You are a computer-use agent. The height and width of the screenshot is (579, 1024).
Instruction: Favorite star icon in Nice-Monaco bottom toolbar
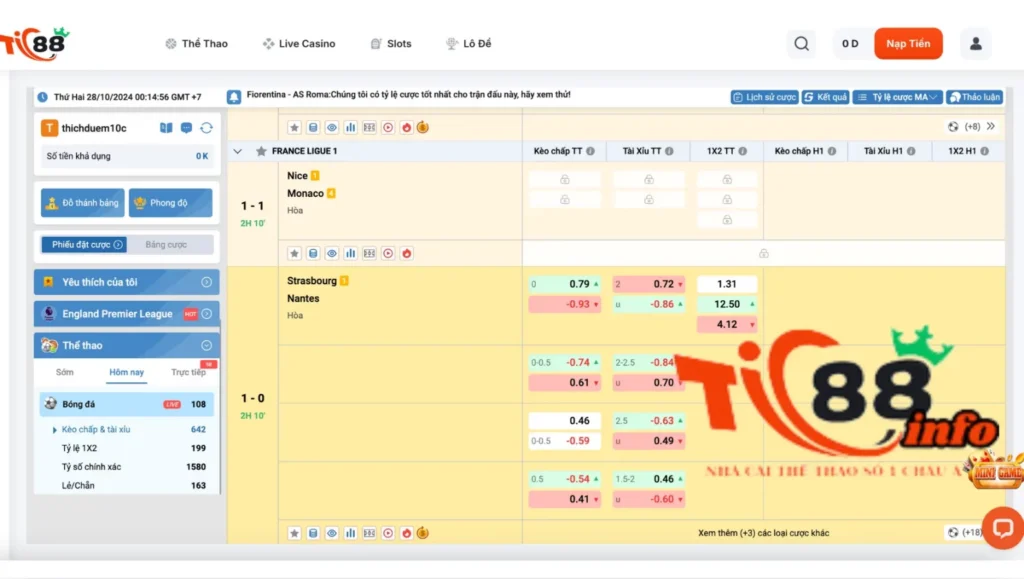coord(295,253)
